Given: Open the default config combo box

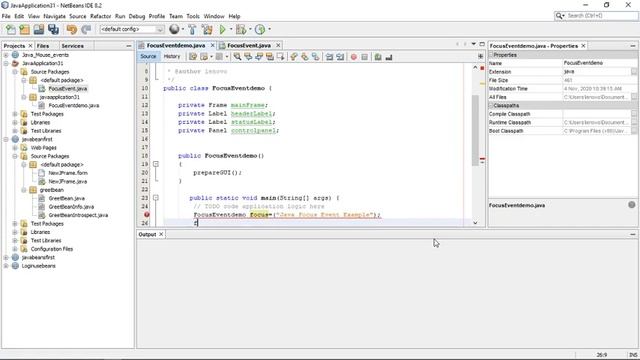Looking at the screenshot, I should point(132,29).
